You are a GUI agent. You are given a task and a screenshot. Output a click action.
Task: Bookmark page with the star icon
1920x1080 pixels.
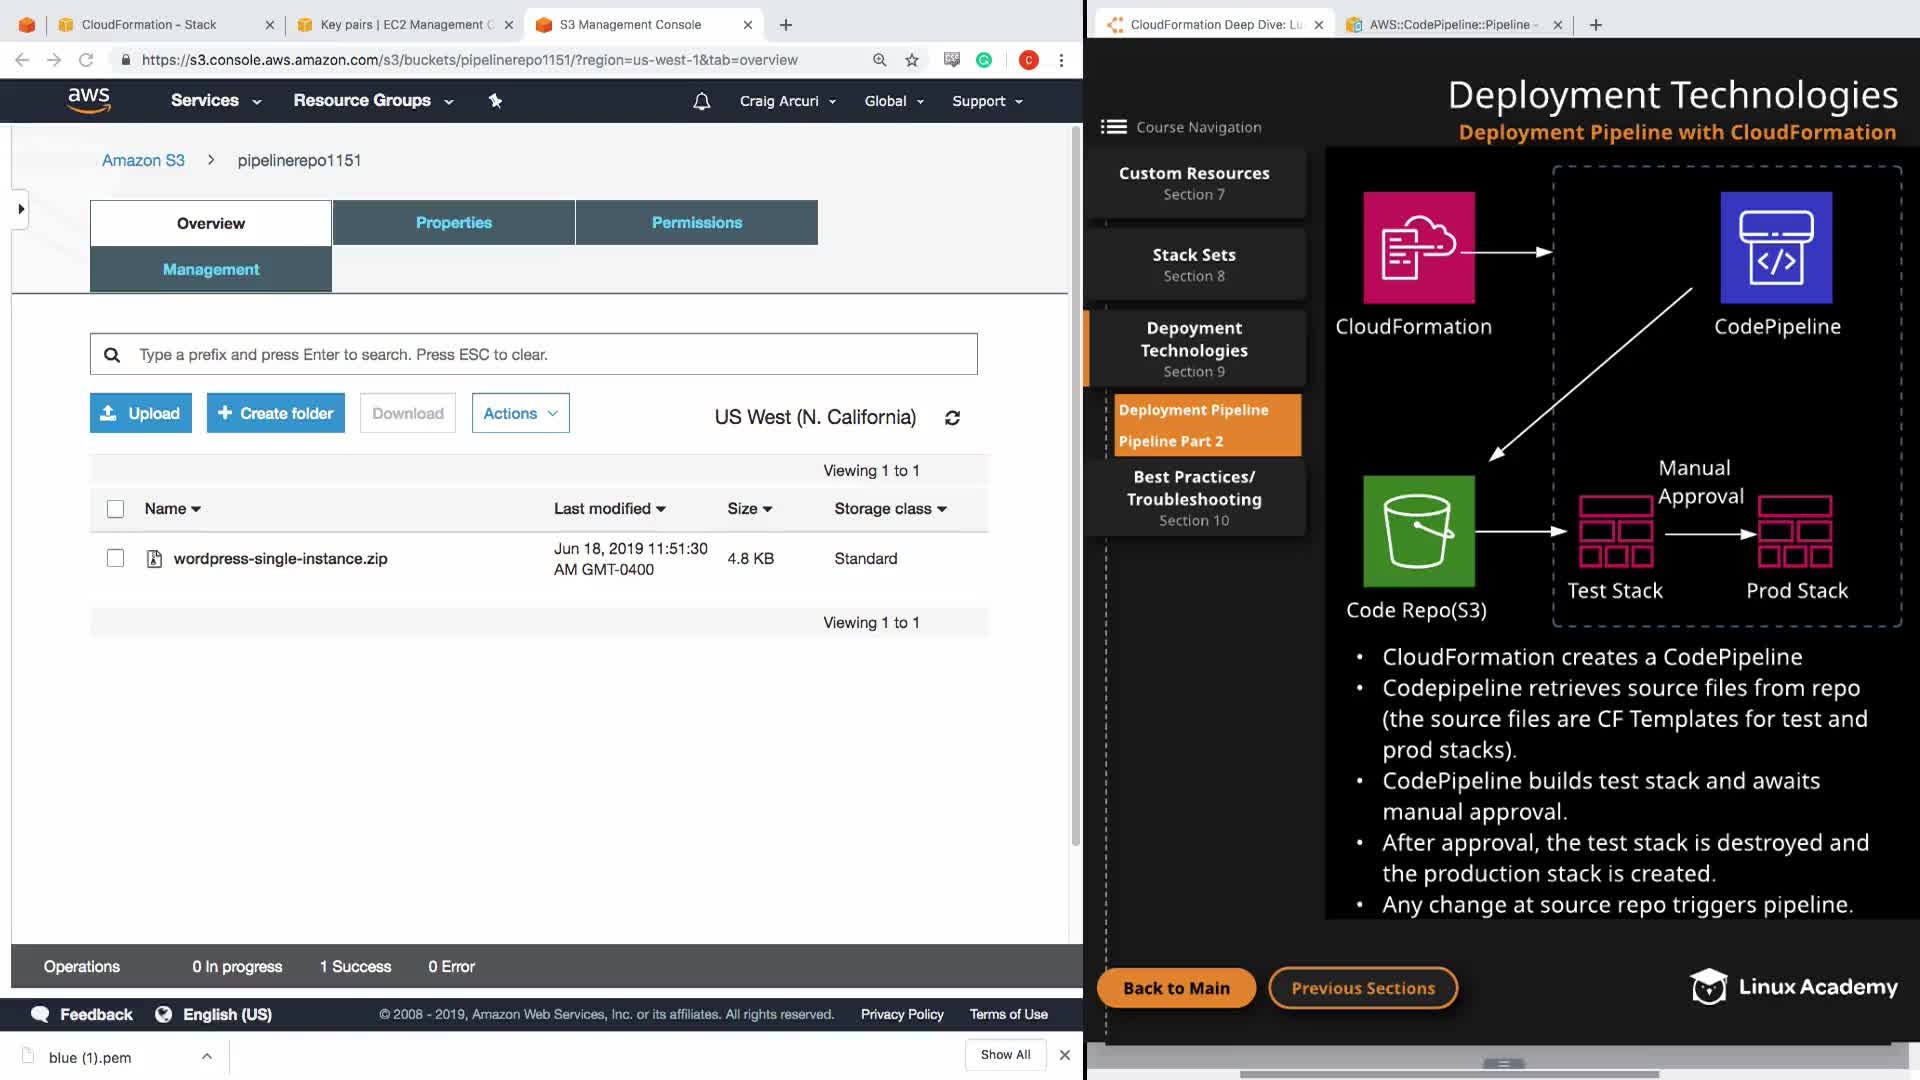pyautogui.click(x=912, y=60)
